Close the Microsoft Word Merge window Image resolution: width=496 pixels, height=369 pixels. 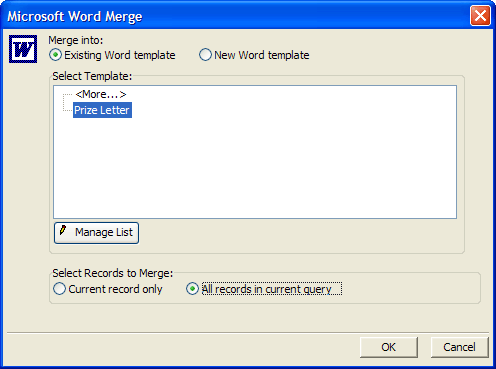(x=480, y=15)
